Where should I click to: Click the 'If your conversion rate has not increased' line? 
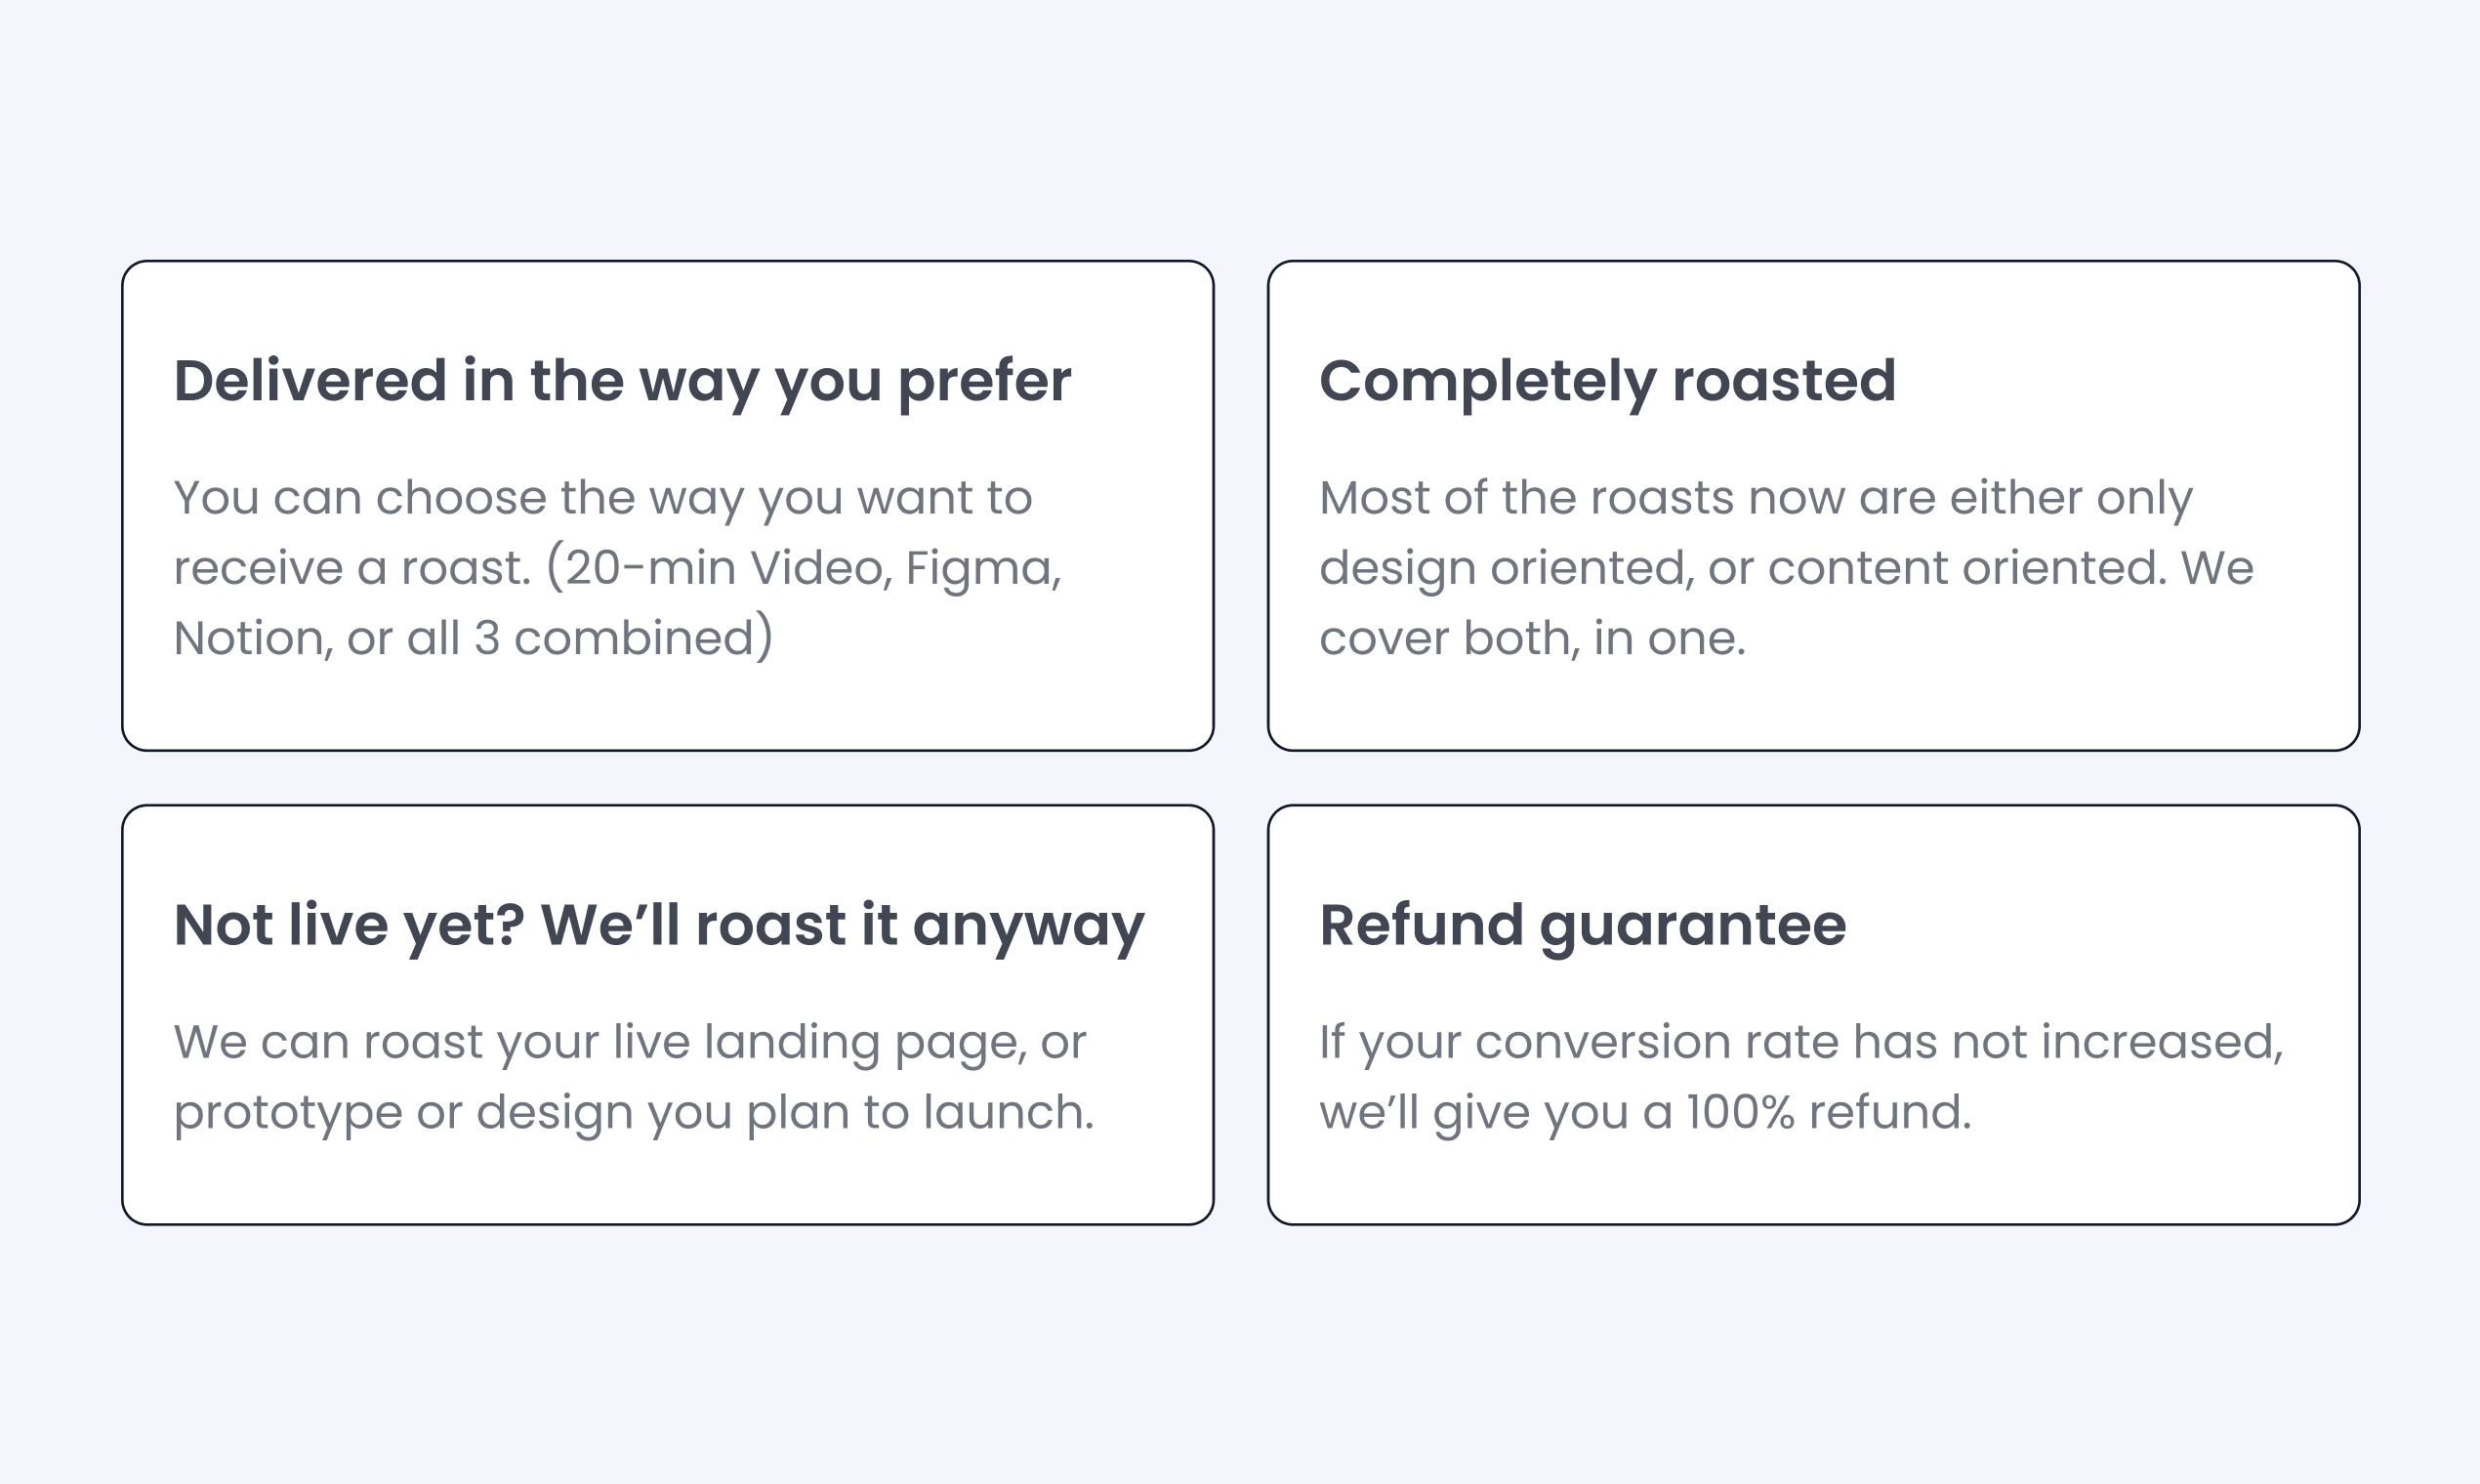coord(1801,1042)
